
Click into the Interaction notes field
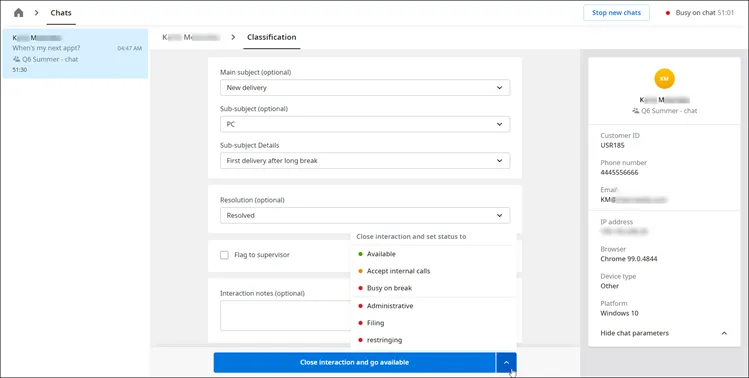[x=286, y=315]
